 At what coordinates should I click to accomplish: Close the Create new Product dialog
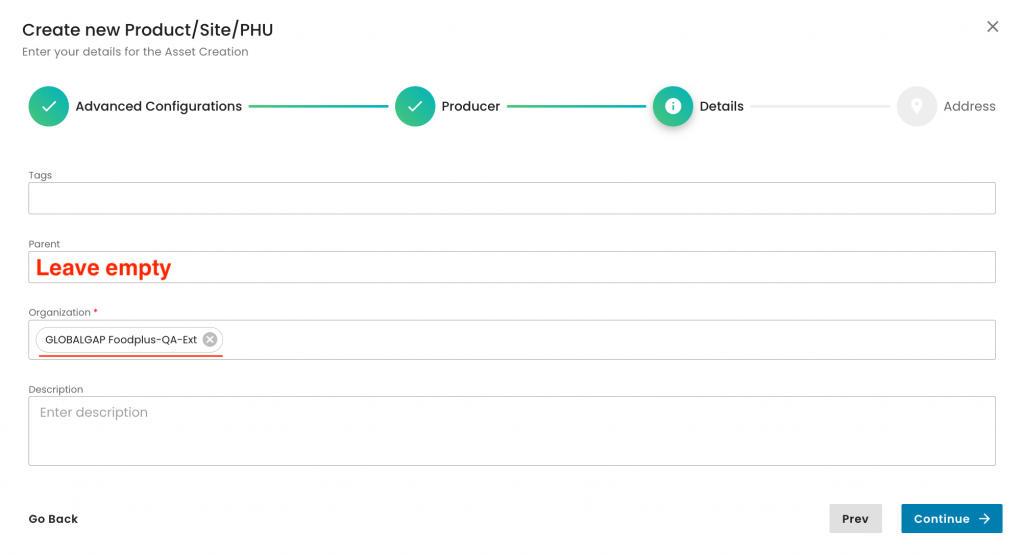(x=993, y=27)
